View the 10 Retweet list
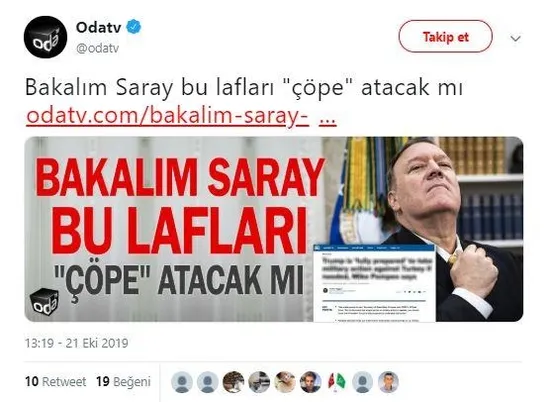Image resolution: width=550 pixels, height=402 pixels. [55, 381]
